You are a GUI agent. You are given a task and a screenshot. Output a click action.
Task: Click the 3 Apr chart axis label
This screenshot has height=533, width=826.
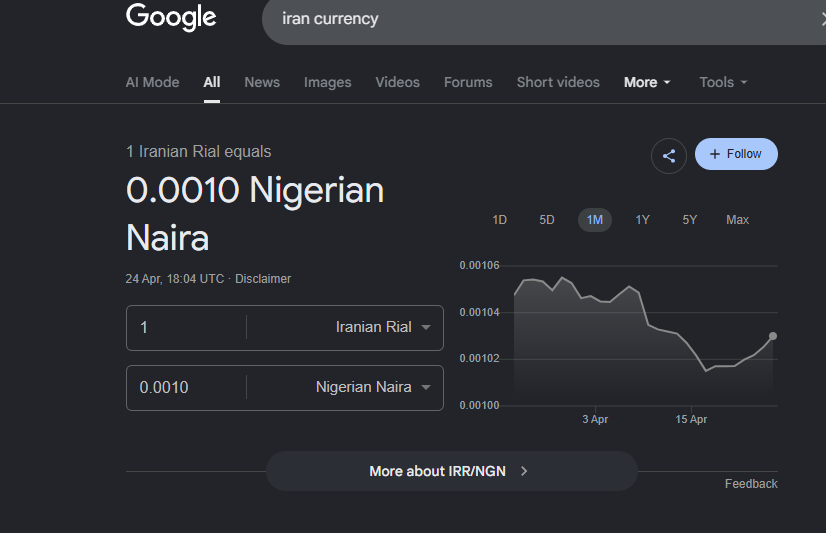(x=595, y=419)
